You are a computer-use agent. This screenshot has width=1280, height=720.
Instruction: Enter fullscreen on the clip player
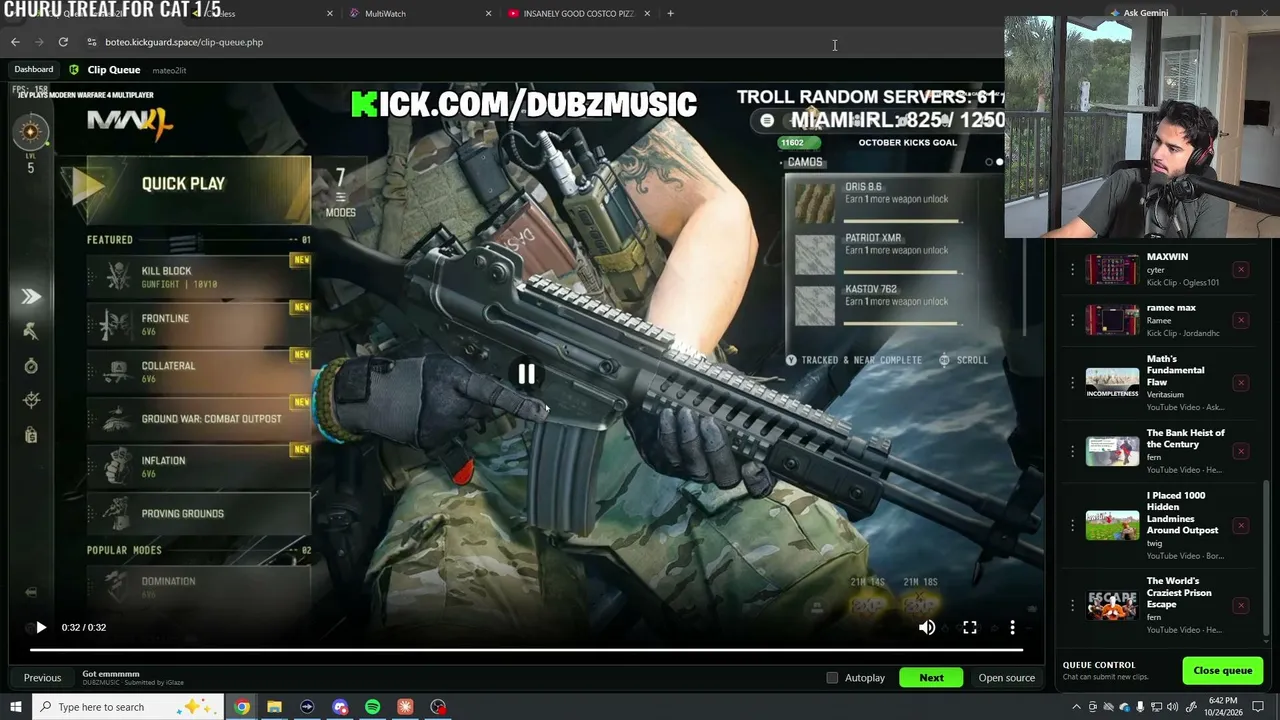pos(970,627)
